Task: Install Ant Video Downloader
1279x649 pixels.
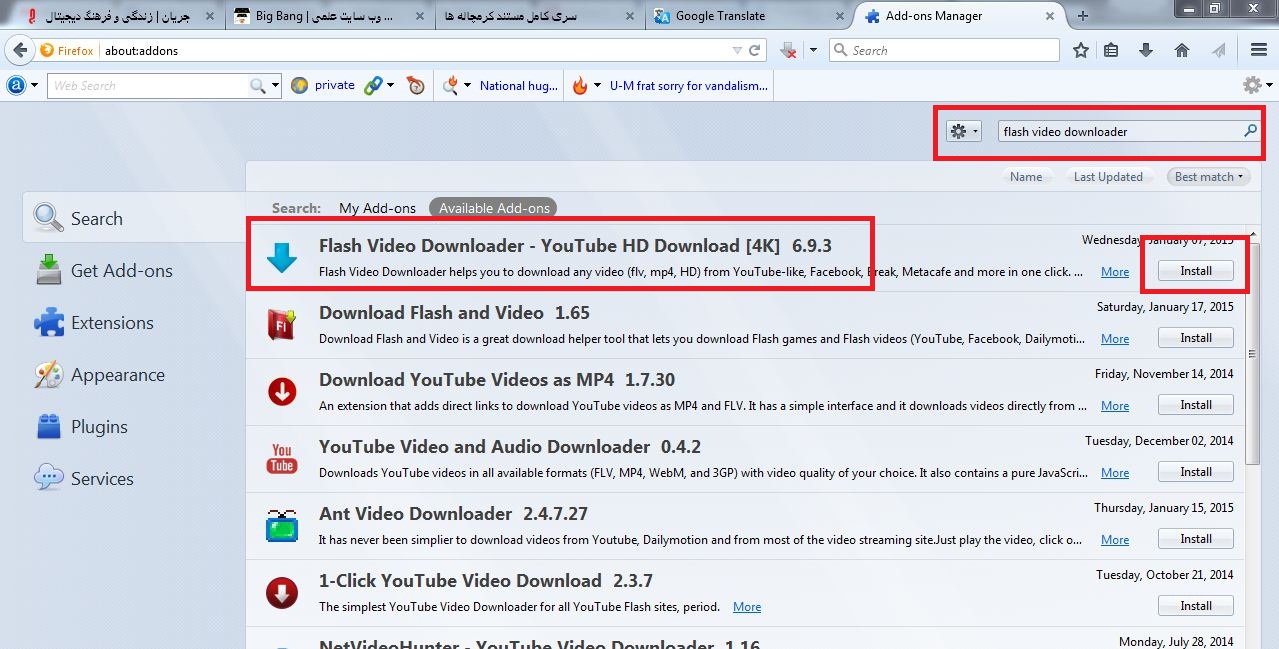Action: click(1195, 539)
